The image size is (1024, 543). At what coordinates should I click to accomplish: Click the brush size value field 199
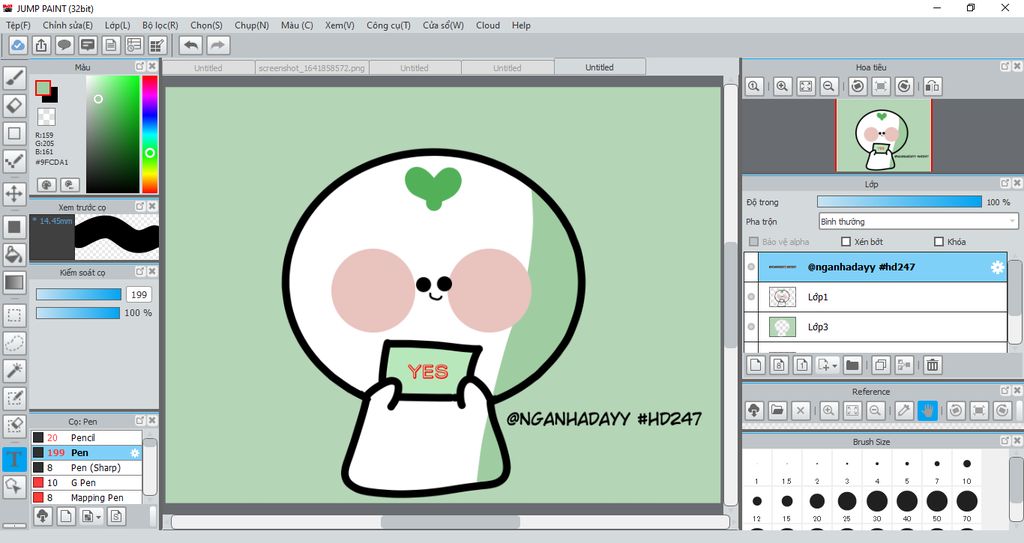tap(138, 295)
